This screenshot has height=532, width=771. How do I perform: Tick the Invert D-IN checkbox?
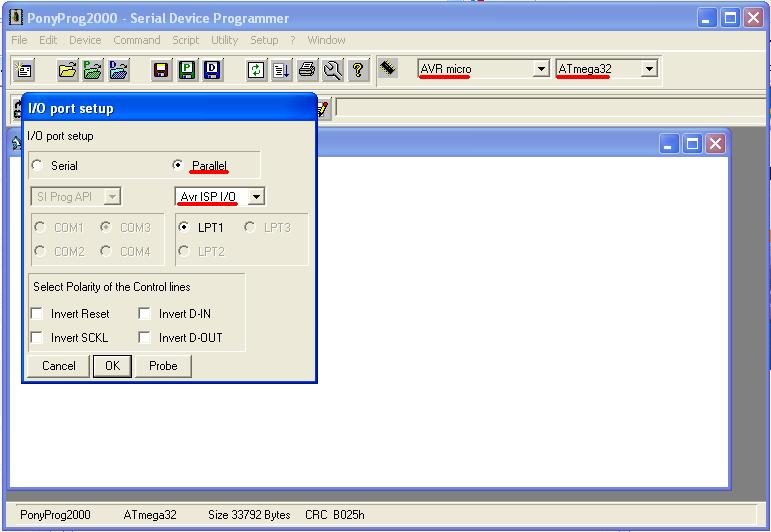point(145,314)
